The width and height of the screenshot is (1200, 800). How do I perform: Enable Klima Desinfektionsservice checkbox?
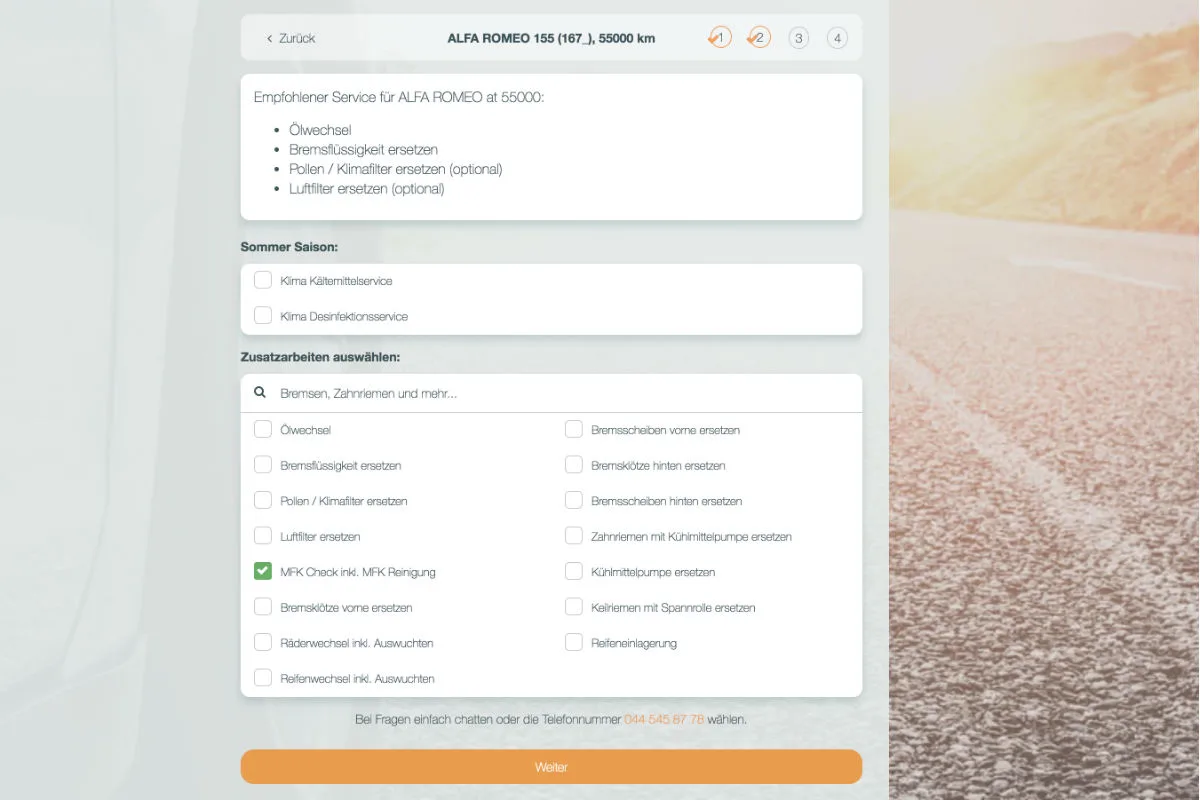click(x=263, y=315)
